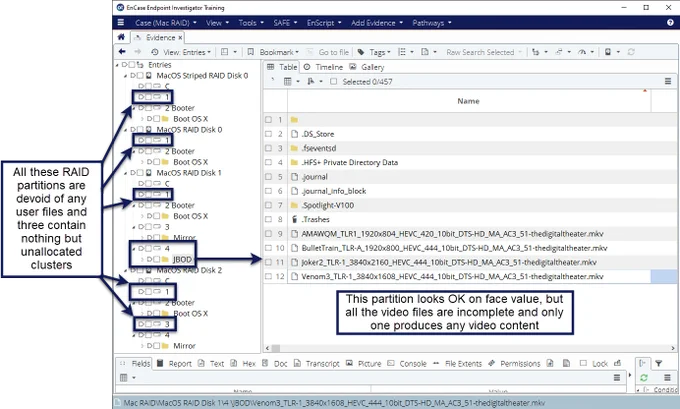This screenshot has width=680, height=409.
Task: Open the dropdown next to the grid icon below Fields
Action: [x=134, y=378]
